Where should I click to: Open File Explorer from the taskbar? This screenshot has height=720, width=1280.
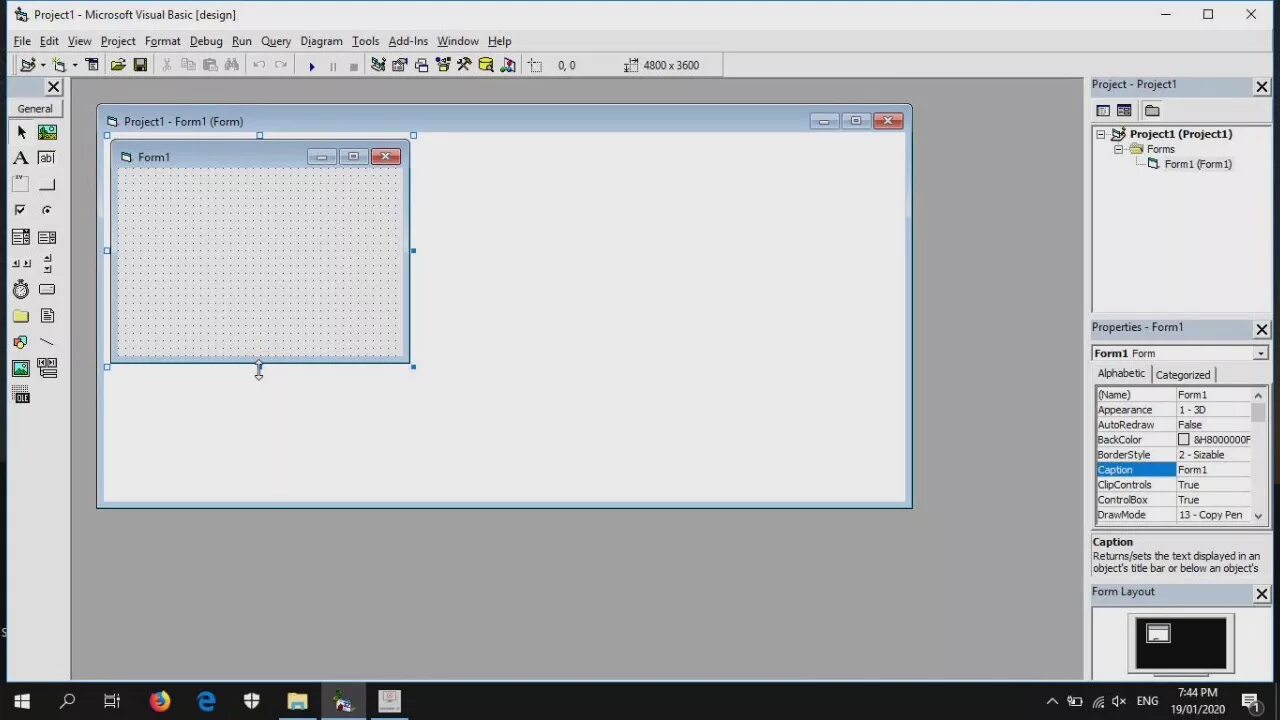coord(297,701)
